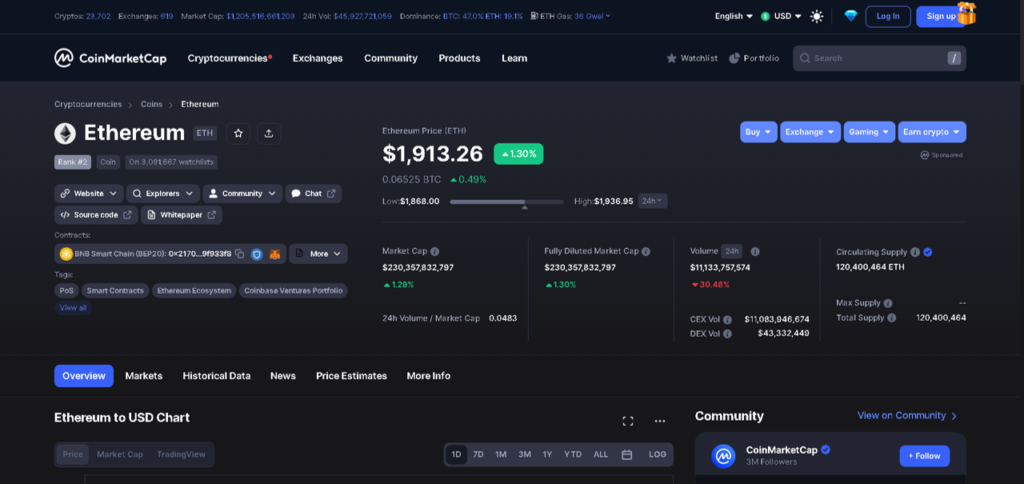Screen dimensions: 1024x484
Task: Select the 1M chart range
Action: [501, 455]
